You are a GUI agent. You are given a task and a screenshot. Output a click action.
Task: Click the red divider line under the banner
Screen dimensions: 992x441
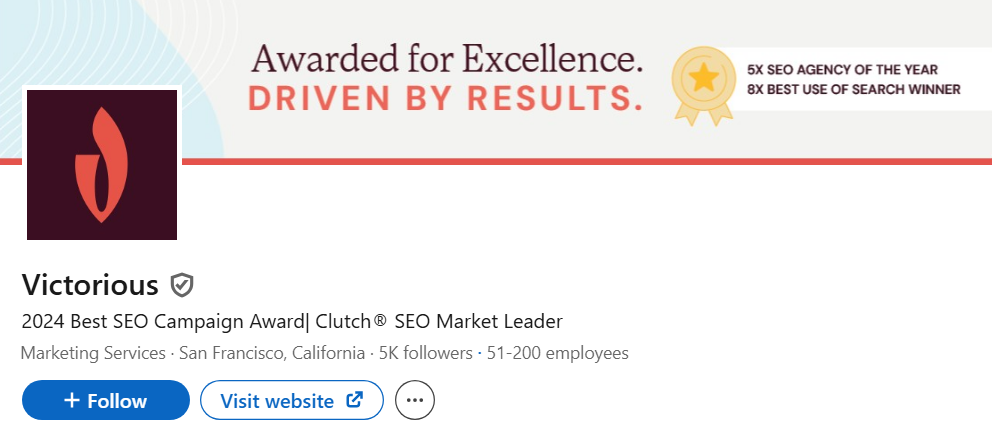[x=600, y=161]
